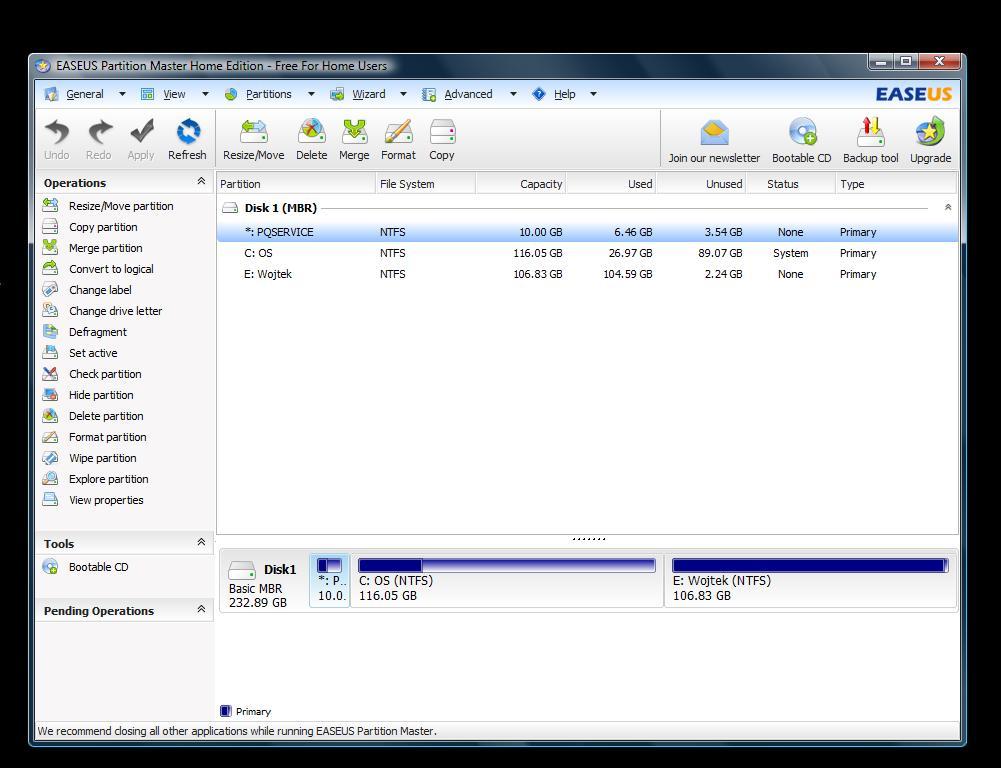Choose Hide partition operation

pos(88,396)
